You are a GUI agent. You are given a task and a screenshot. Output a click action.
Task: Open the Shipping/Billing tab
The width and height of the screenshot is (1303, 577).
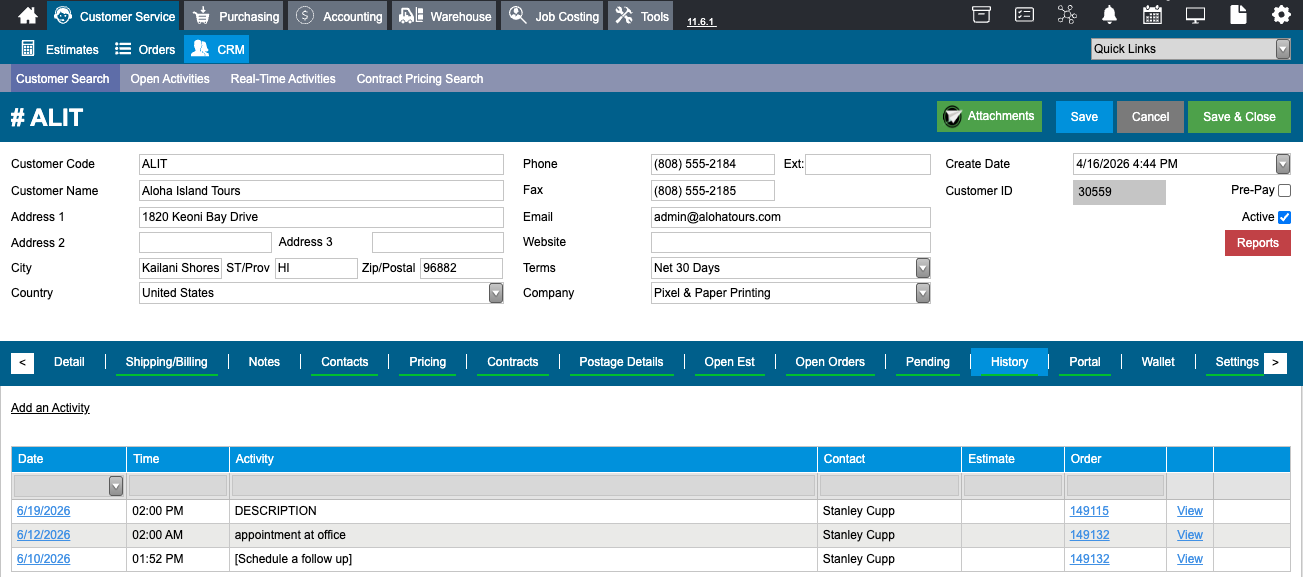(167, 362)
